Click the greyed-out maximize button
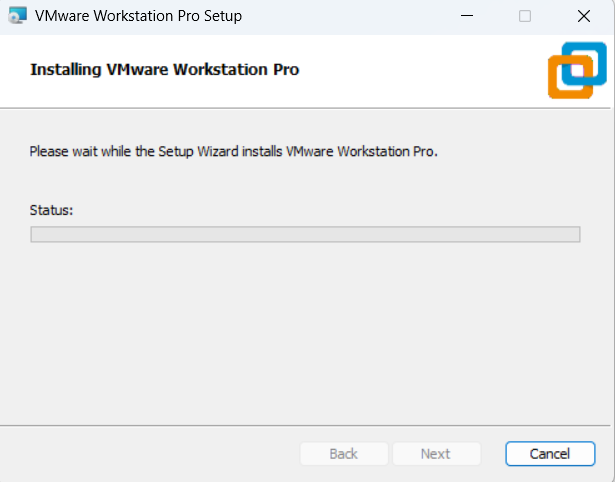 (525, 16)
